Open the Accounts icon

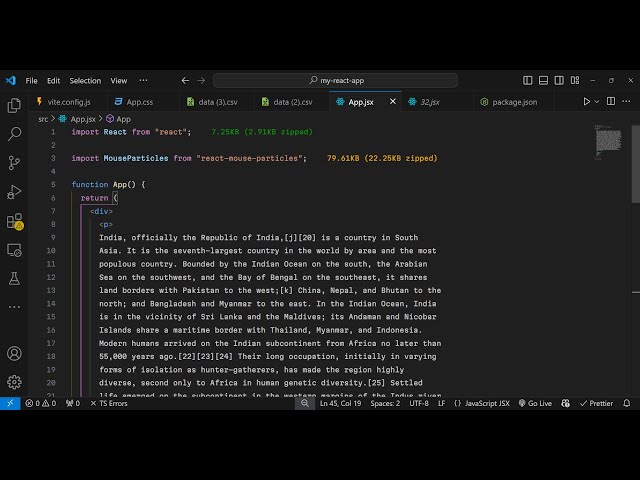coord(14,353)
